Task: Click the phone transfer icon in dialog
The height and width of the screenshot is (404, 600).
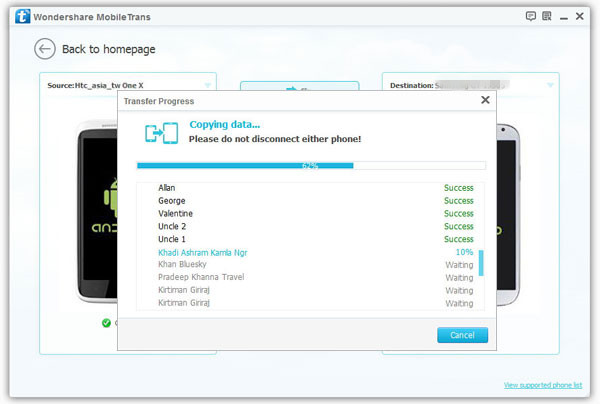Action: 161,133
